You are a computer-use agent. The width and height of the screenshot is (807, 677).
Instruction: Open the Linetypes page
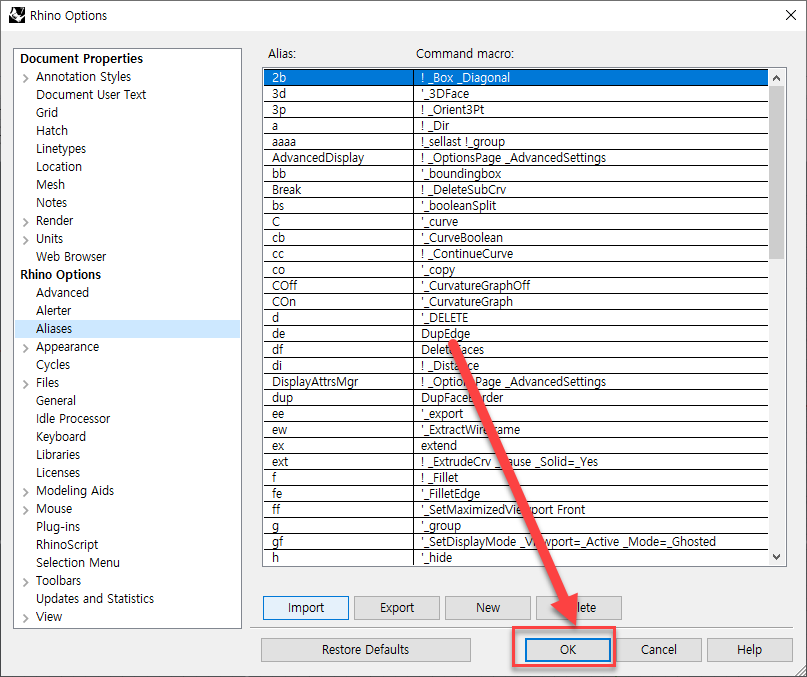coord(61,149)
